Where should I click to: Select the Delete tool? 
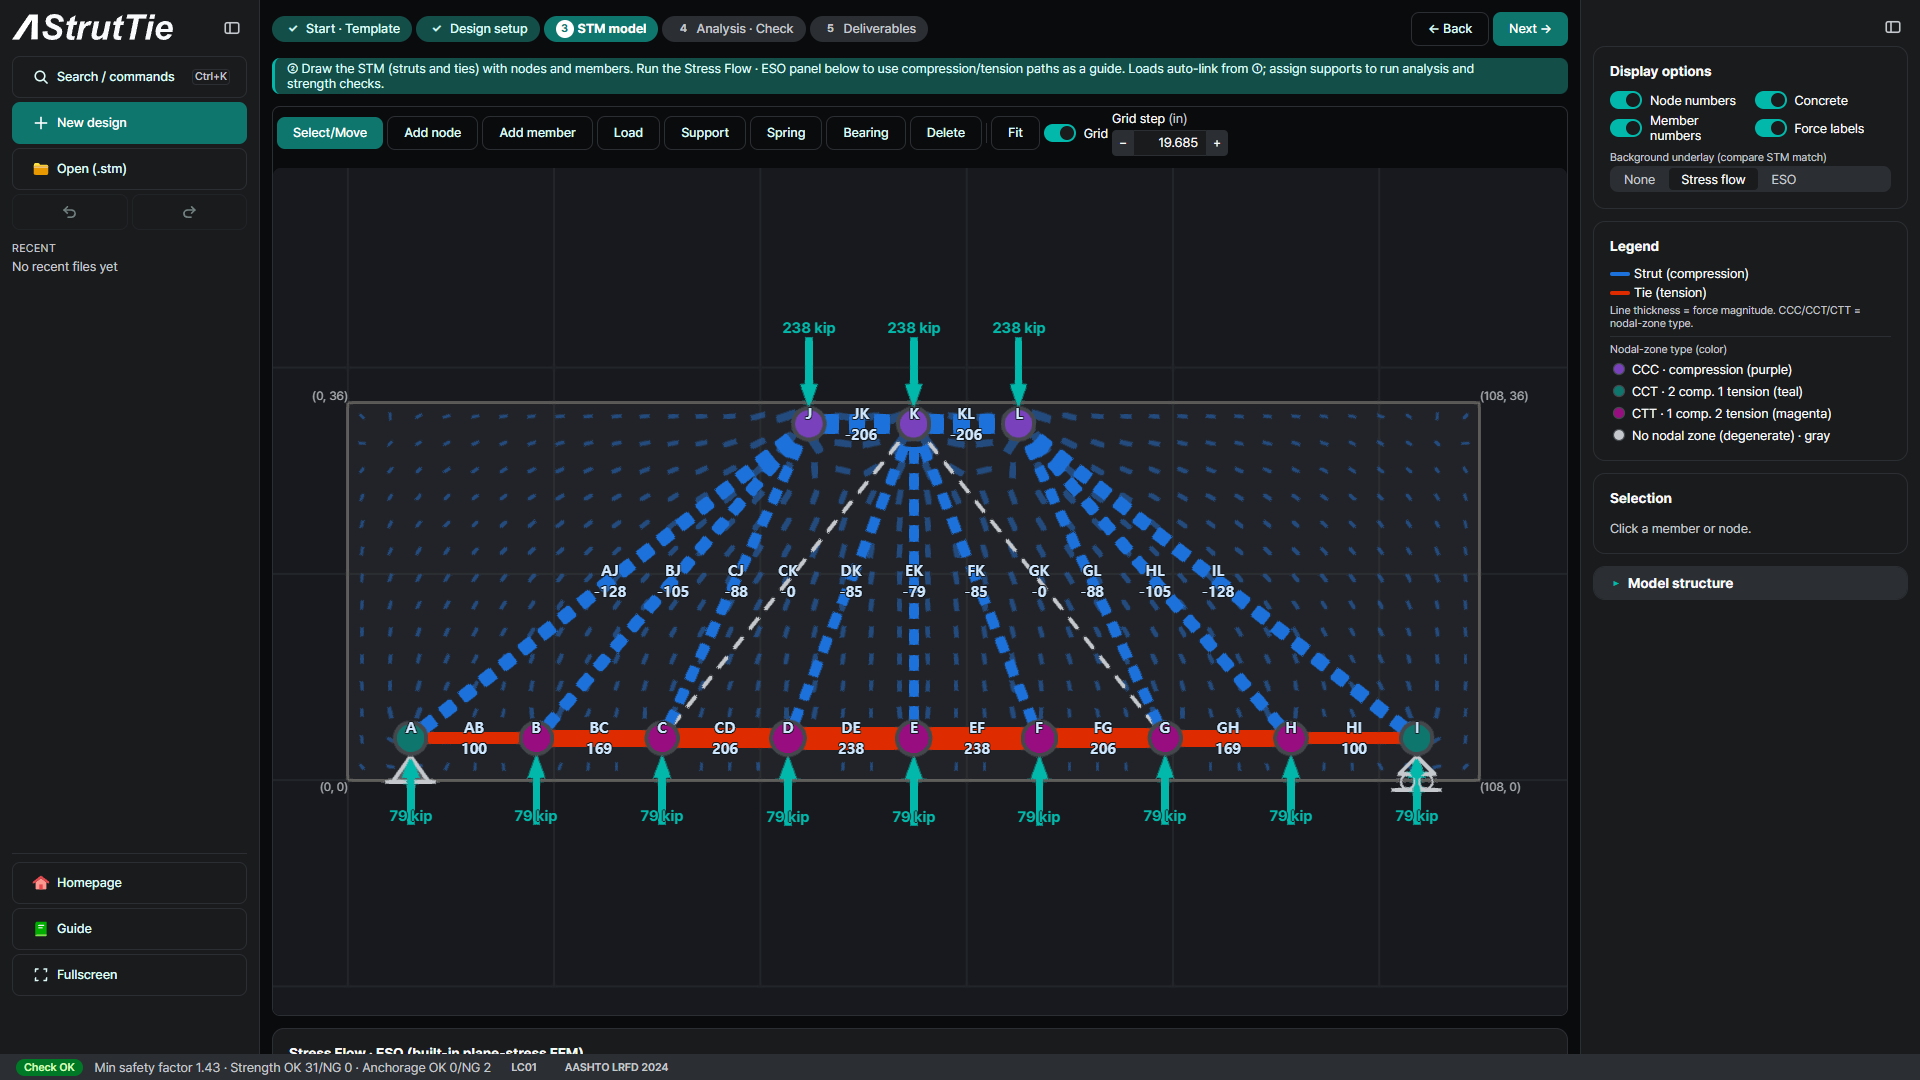click(x=945, y=133)
